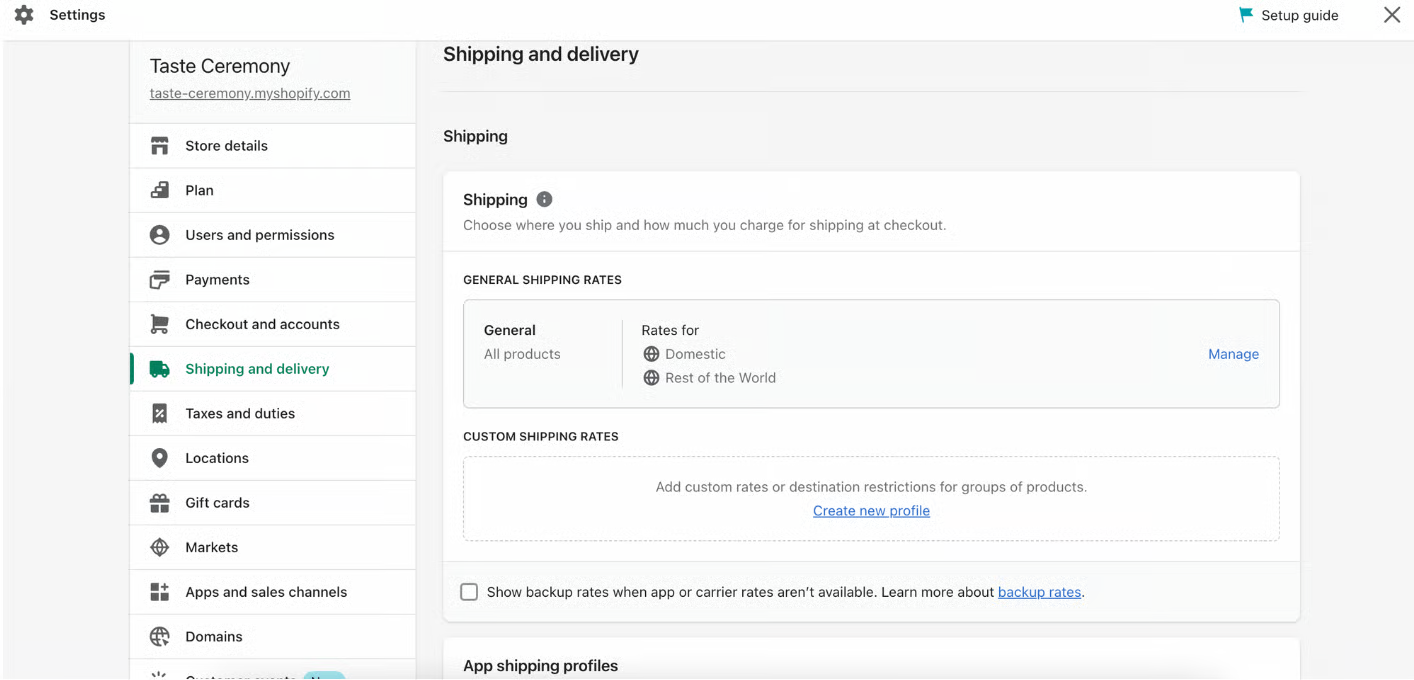This screenshot has width=1414, height=680.
Task: Open the backup rates help link
Action: (1039, 592)
